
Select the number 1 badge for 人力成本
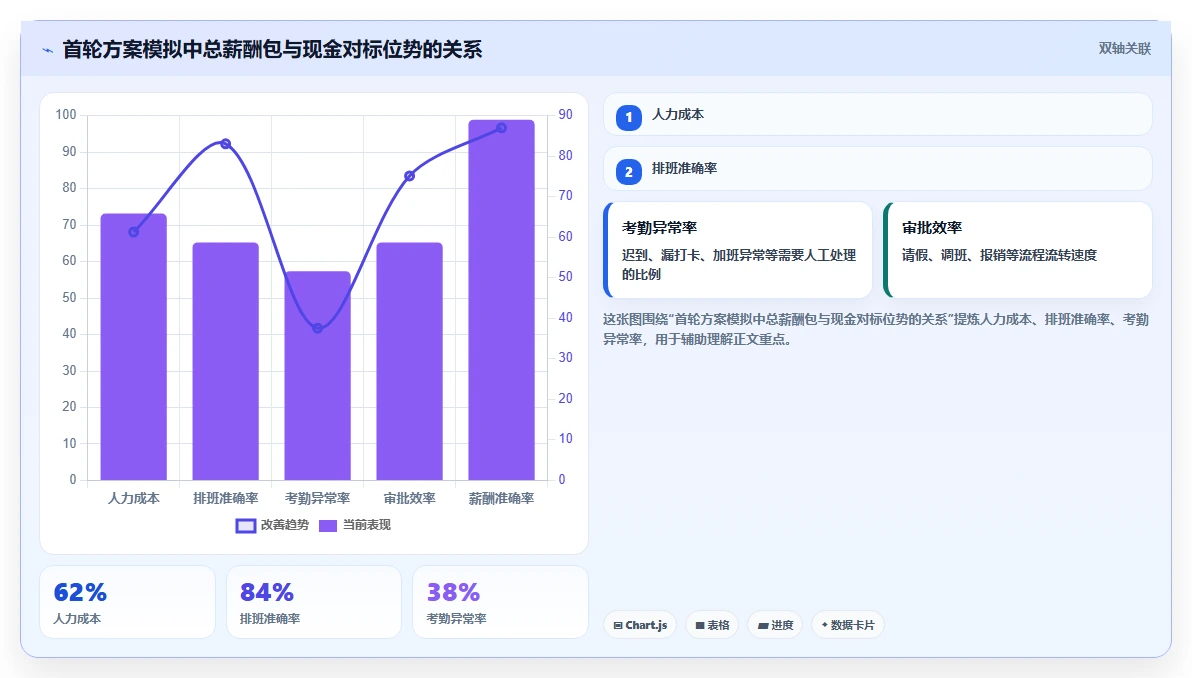[629, 118]
